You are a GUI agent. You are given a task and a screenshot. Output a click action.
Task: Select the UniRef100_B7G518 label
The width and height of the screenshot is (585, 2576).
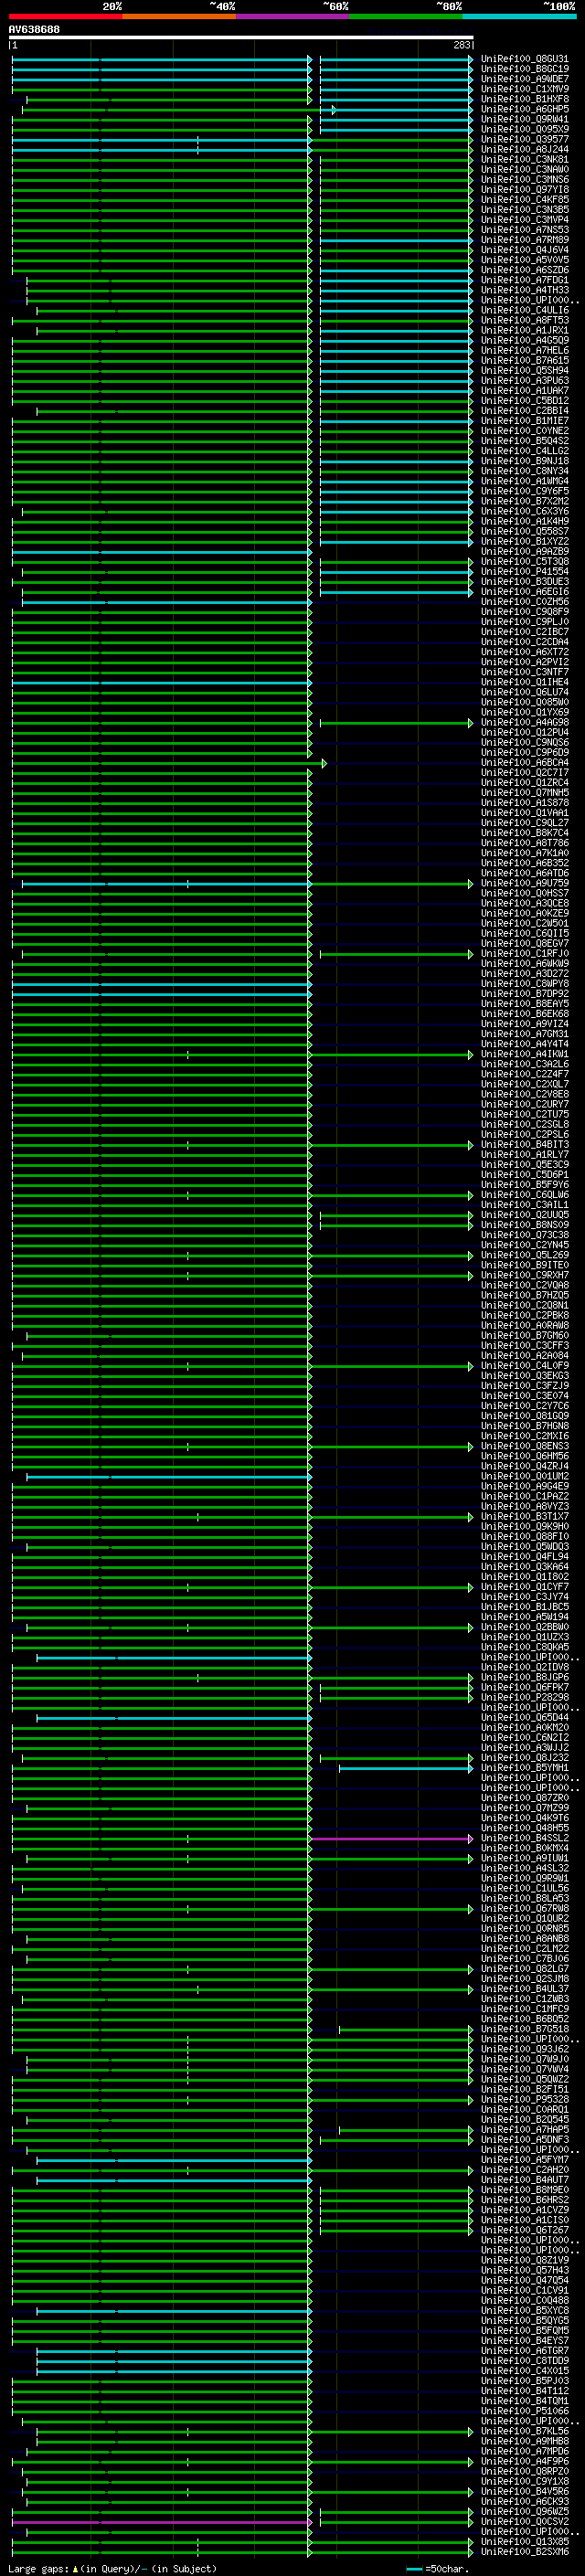(x=524, y=2029)
